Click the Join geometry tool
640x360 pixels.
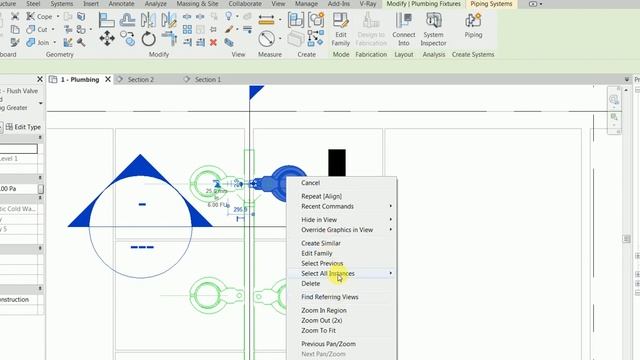coord(38,42)
